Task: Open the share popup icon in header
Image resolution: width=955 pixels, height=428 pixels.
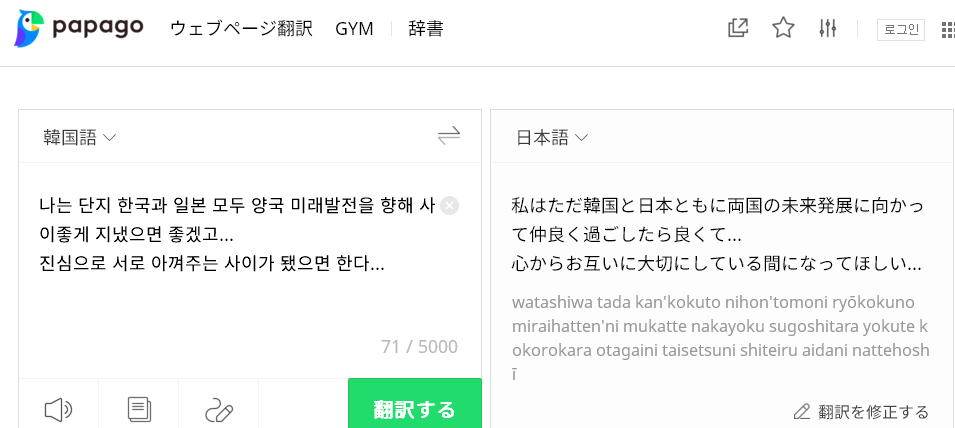Action: pyautogui.click(x=738, y=28)
